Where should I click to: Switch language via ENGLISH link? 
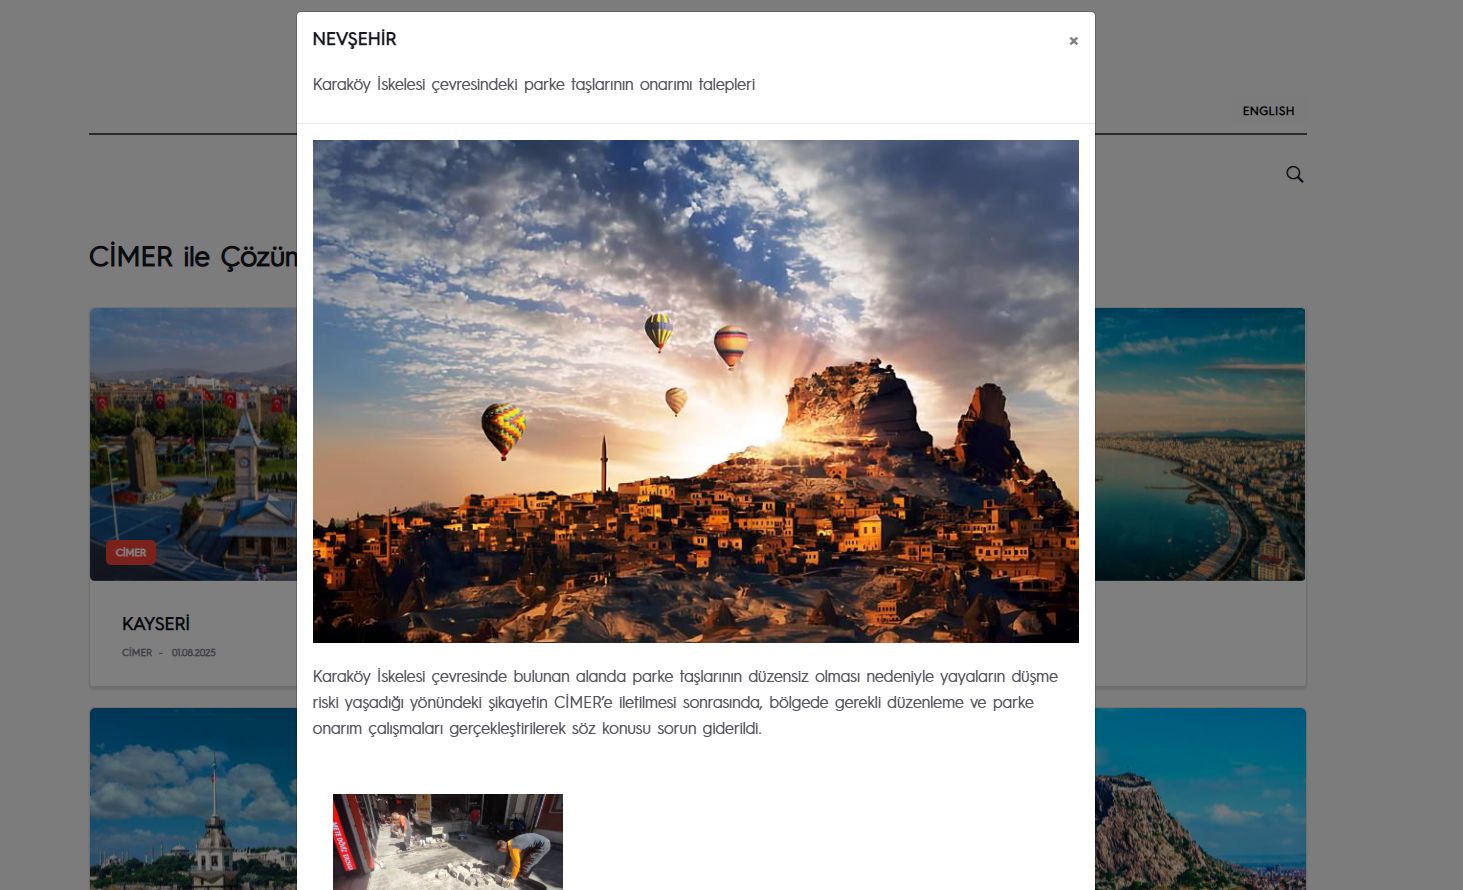(1268, 111)
